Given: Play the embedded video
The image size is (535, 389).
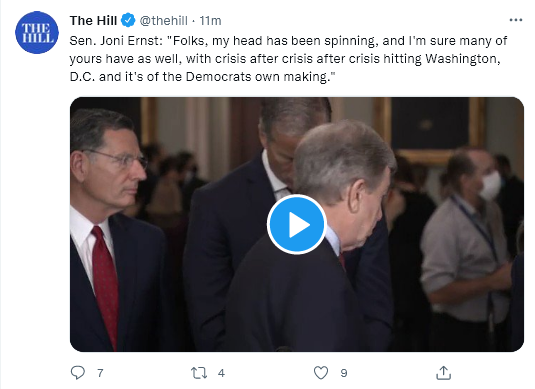Looking at the screenshot, I should click(x=297, y=225).
